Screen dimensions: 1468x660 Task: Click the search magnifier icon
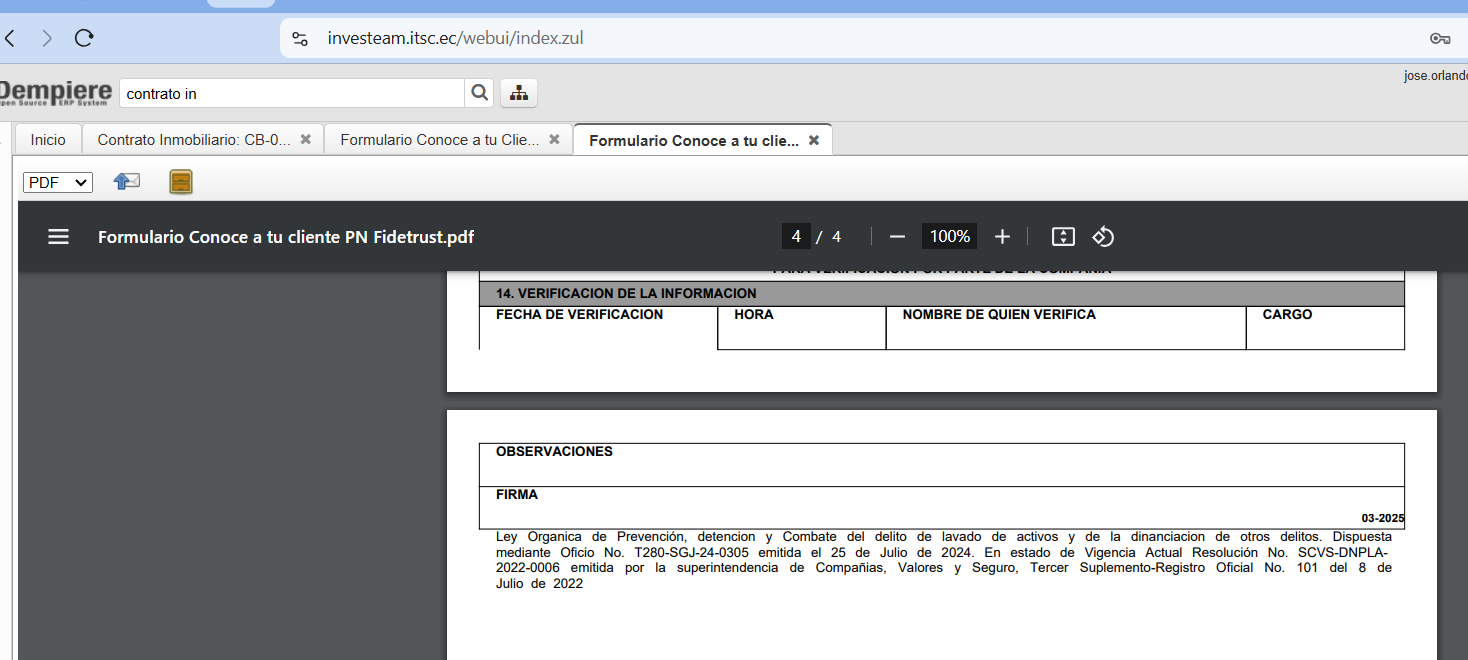(480, 93)
